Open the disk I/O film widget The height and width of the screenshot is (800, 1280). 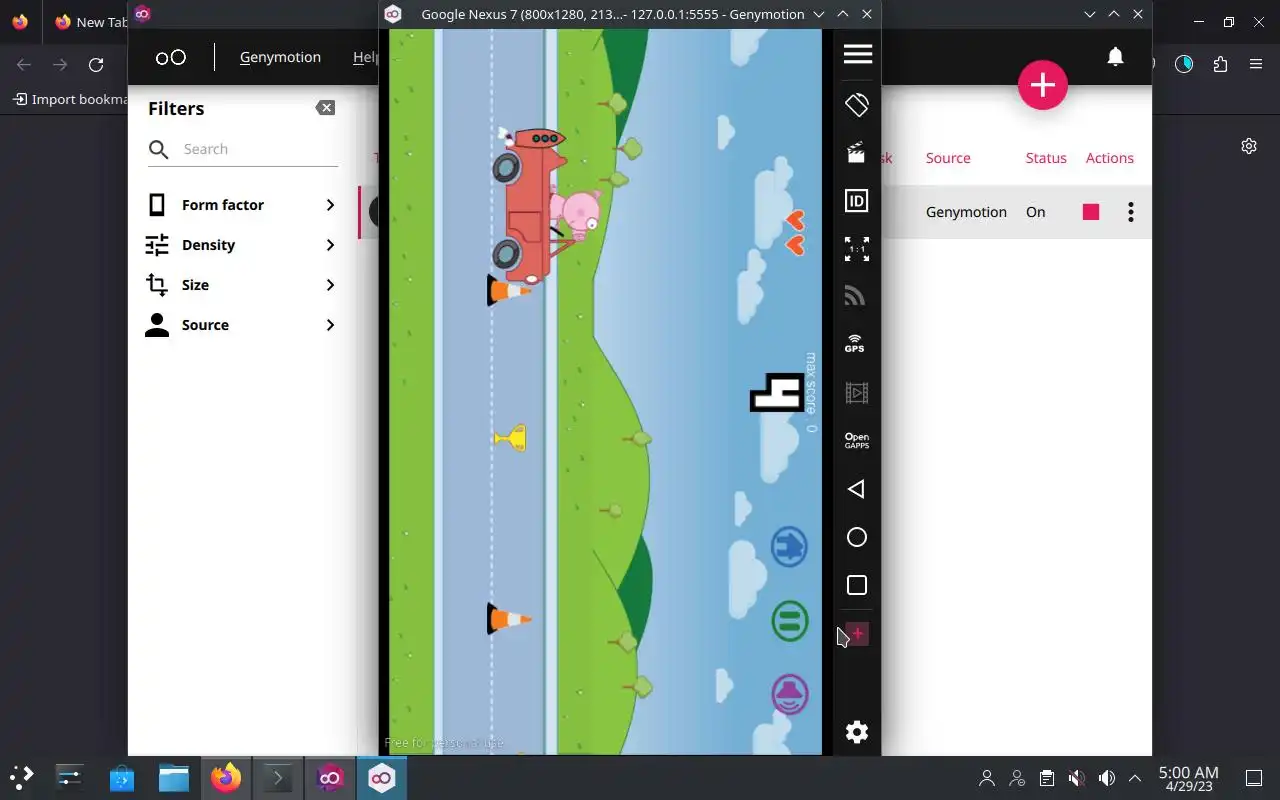coord(857,393)
